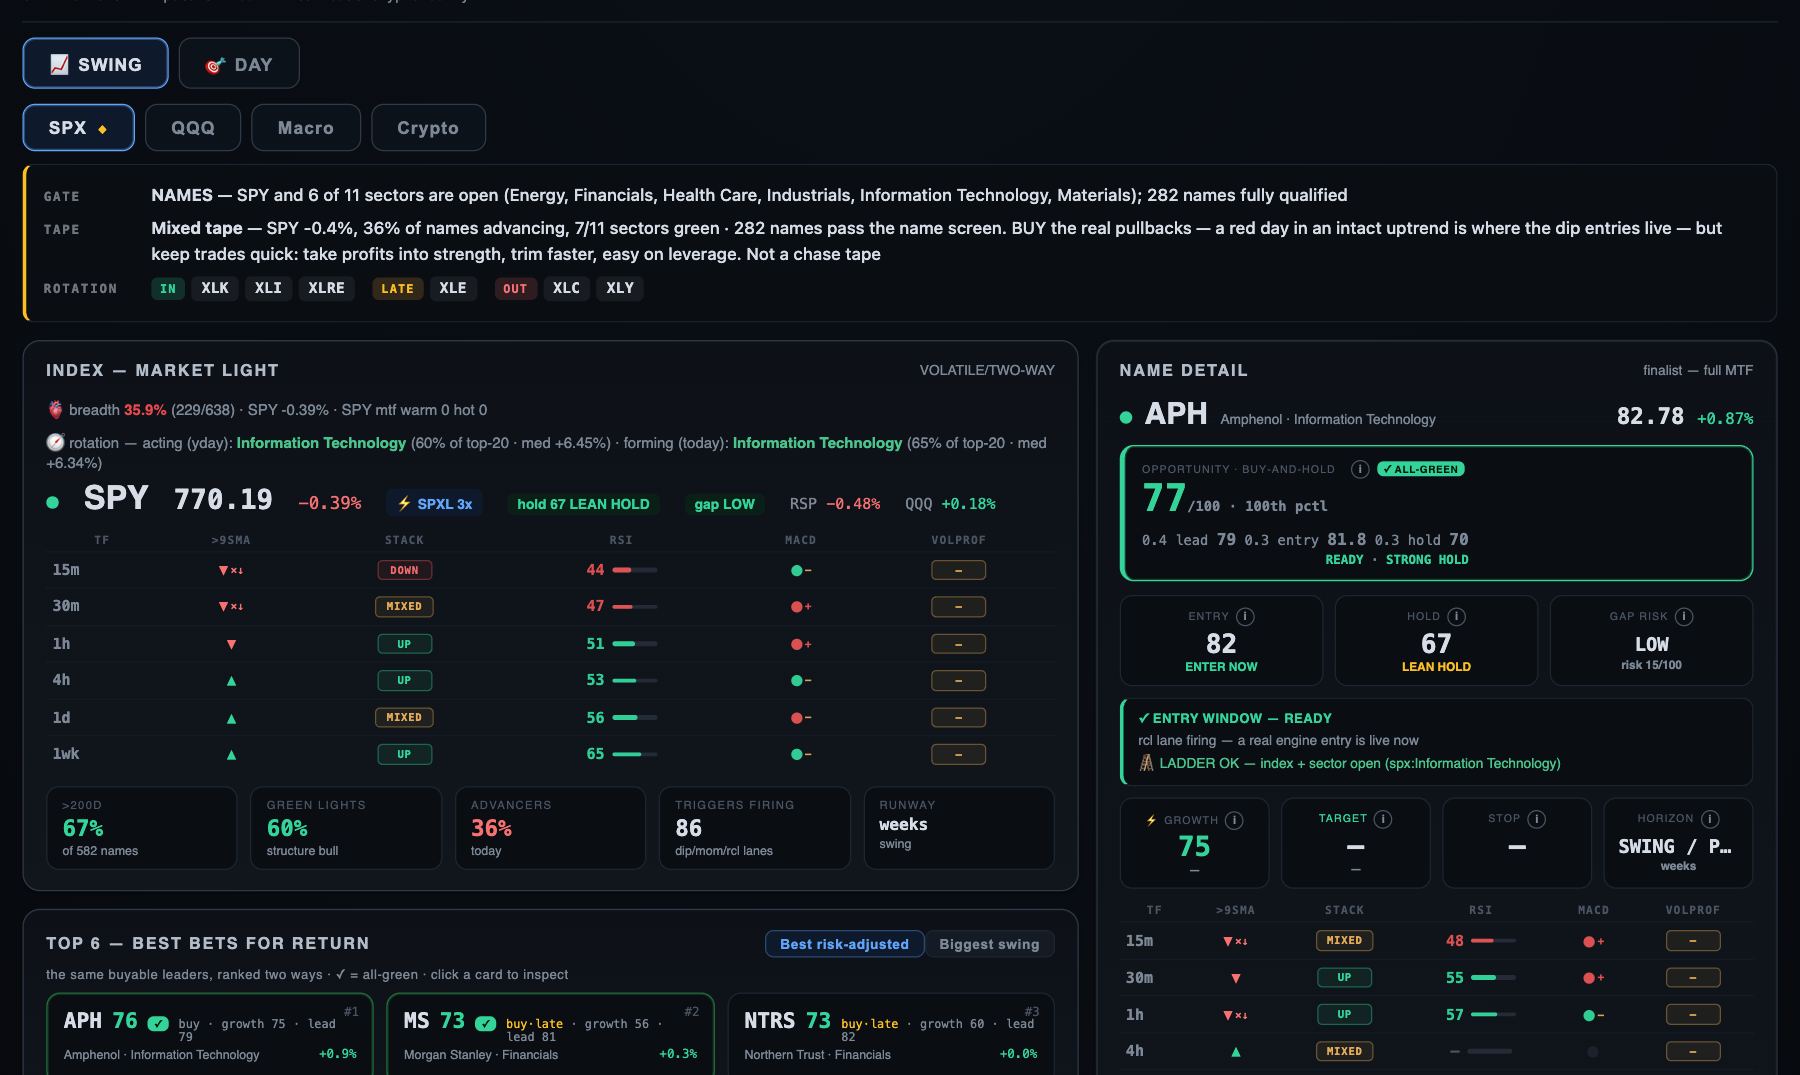Click the ladder icon beside LADDER OK
Viewport: 1800px width, 1075px height.
tap(1146, 763)
